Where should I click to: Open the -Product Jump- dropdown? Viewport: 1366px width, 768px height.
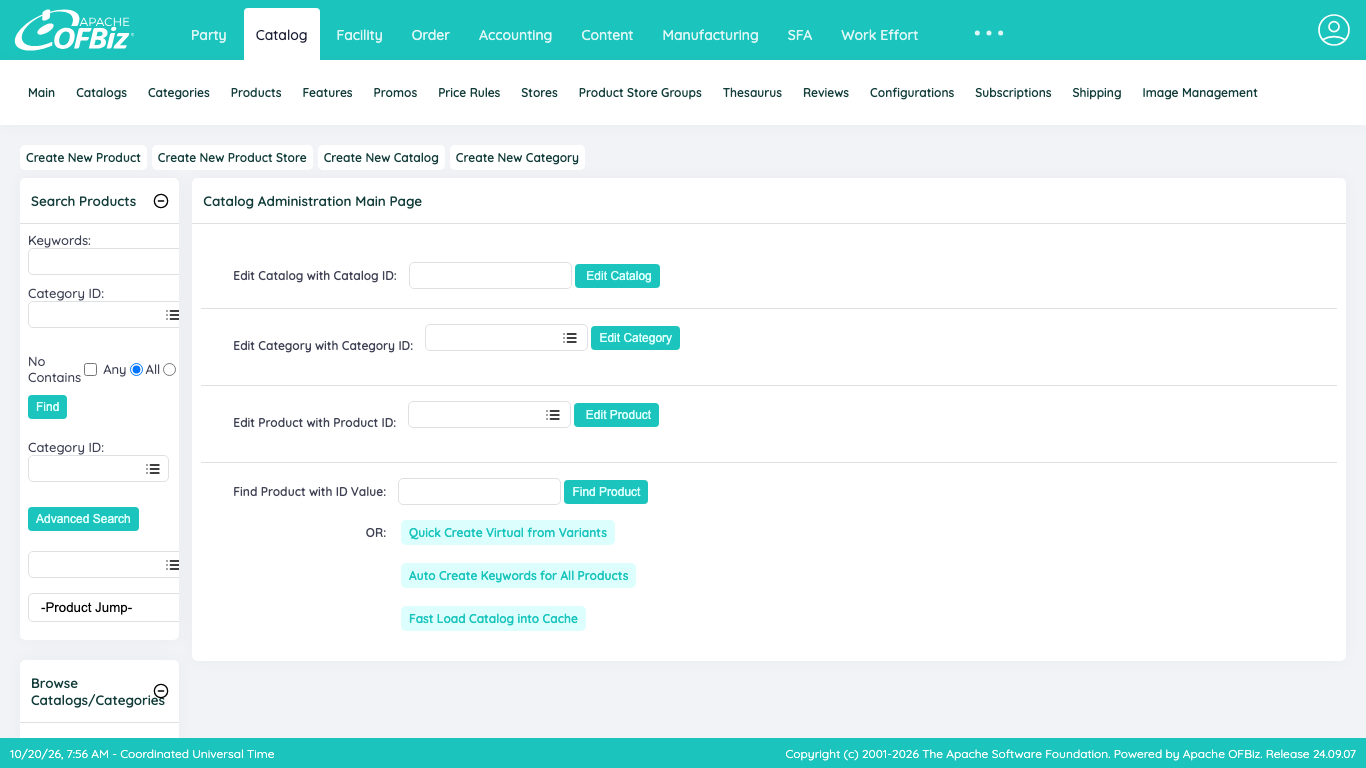(104, 607)
